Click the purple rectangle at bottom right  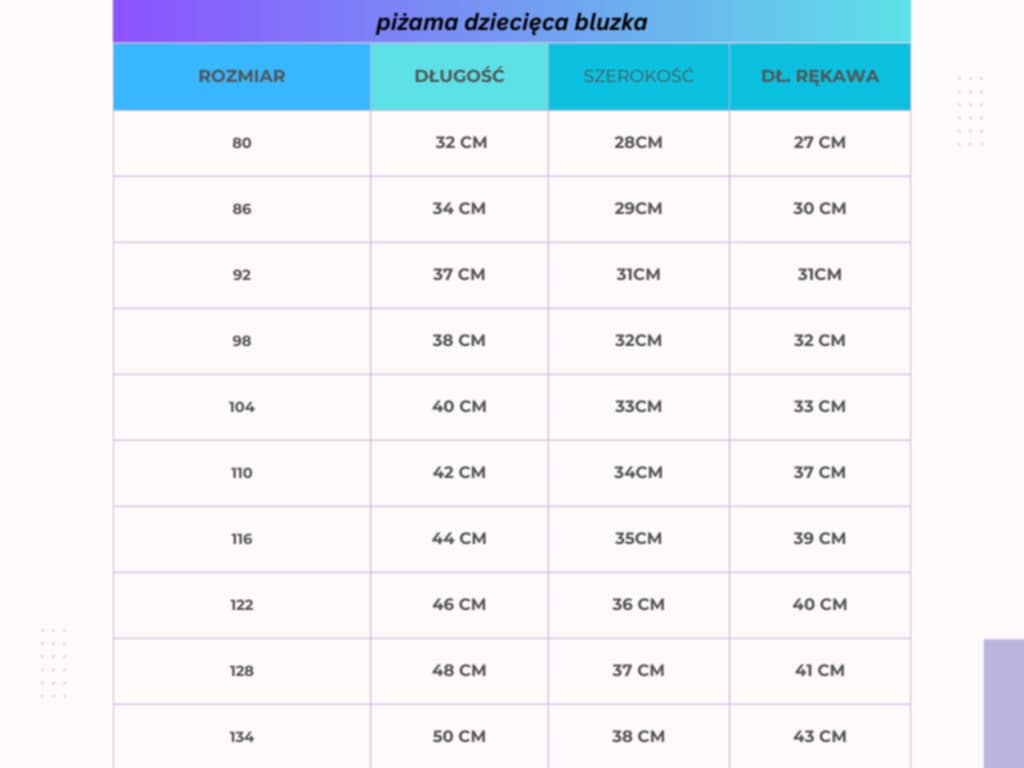point(1003,703)
